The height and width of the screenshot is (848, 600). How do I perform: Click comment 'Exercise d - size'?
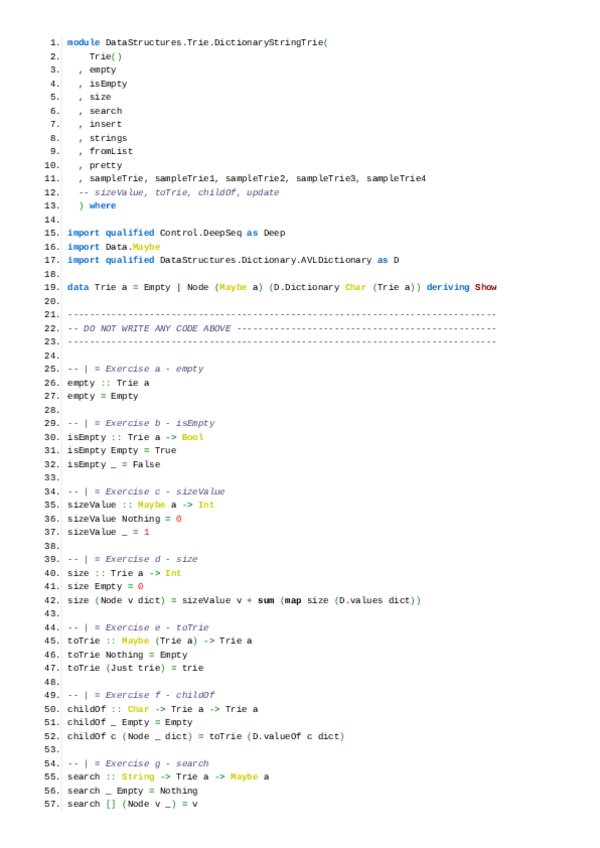[x=151, y=559]
